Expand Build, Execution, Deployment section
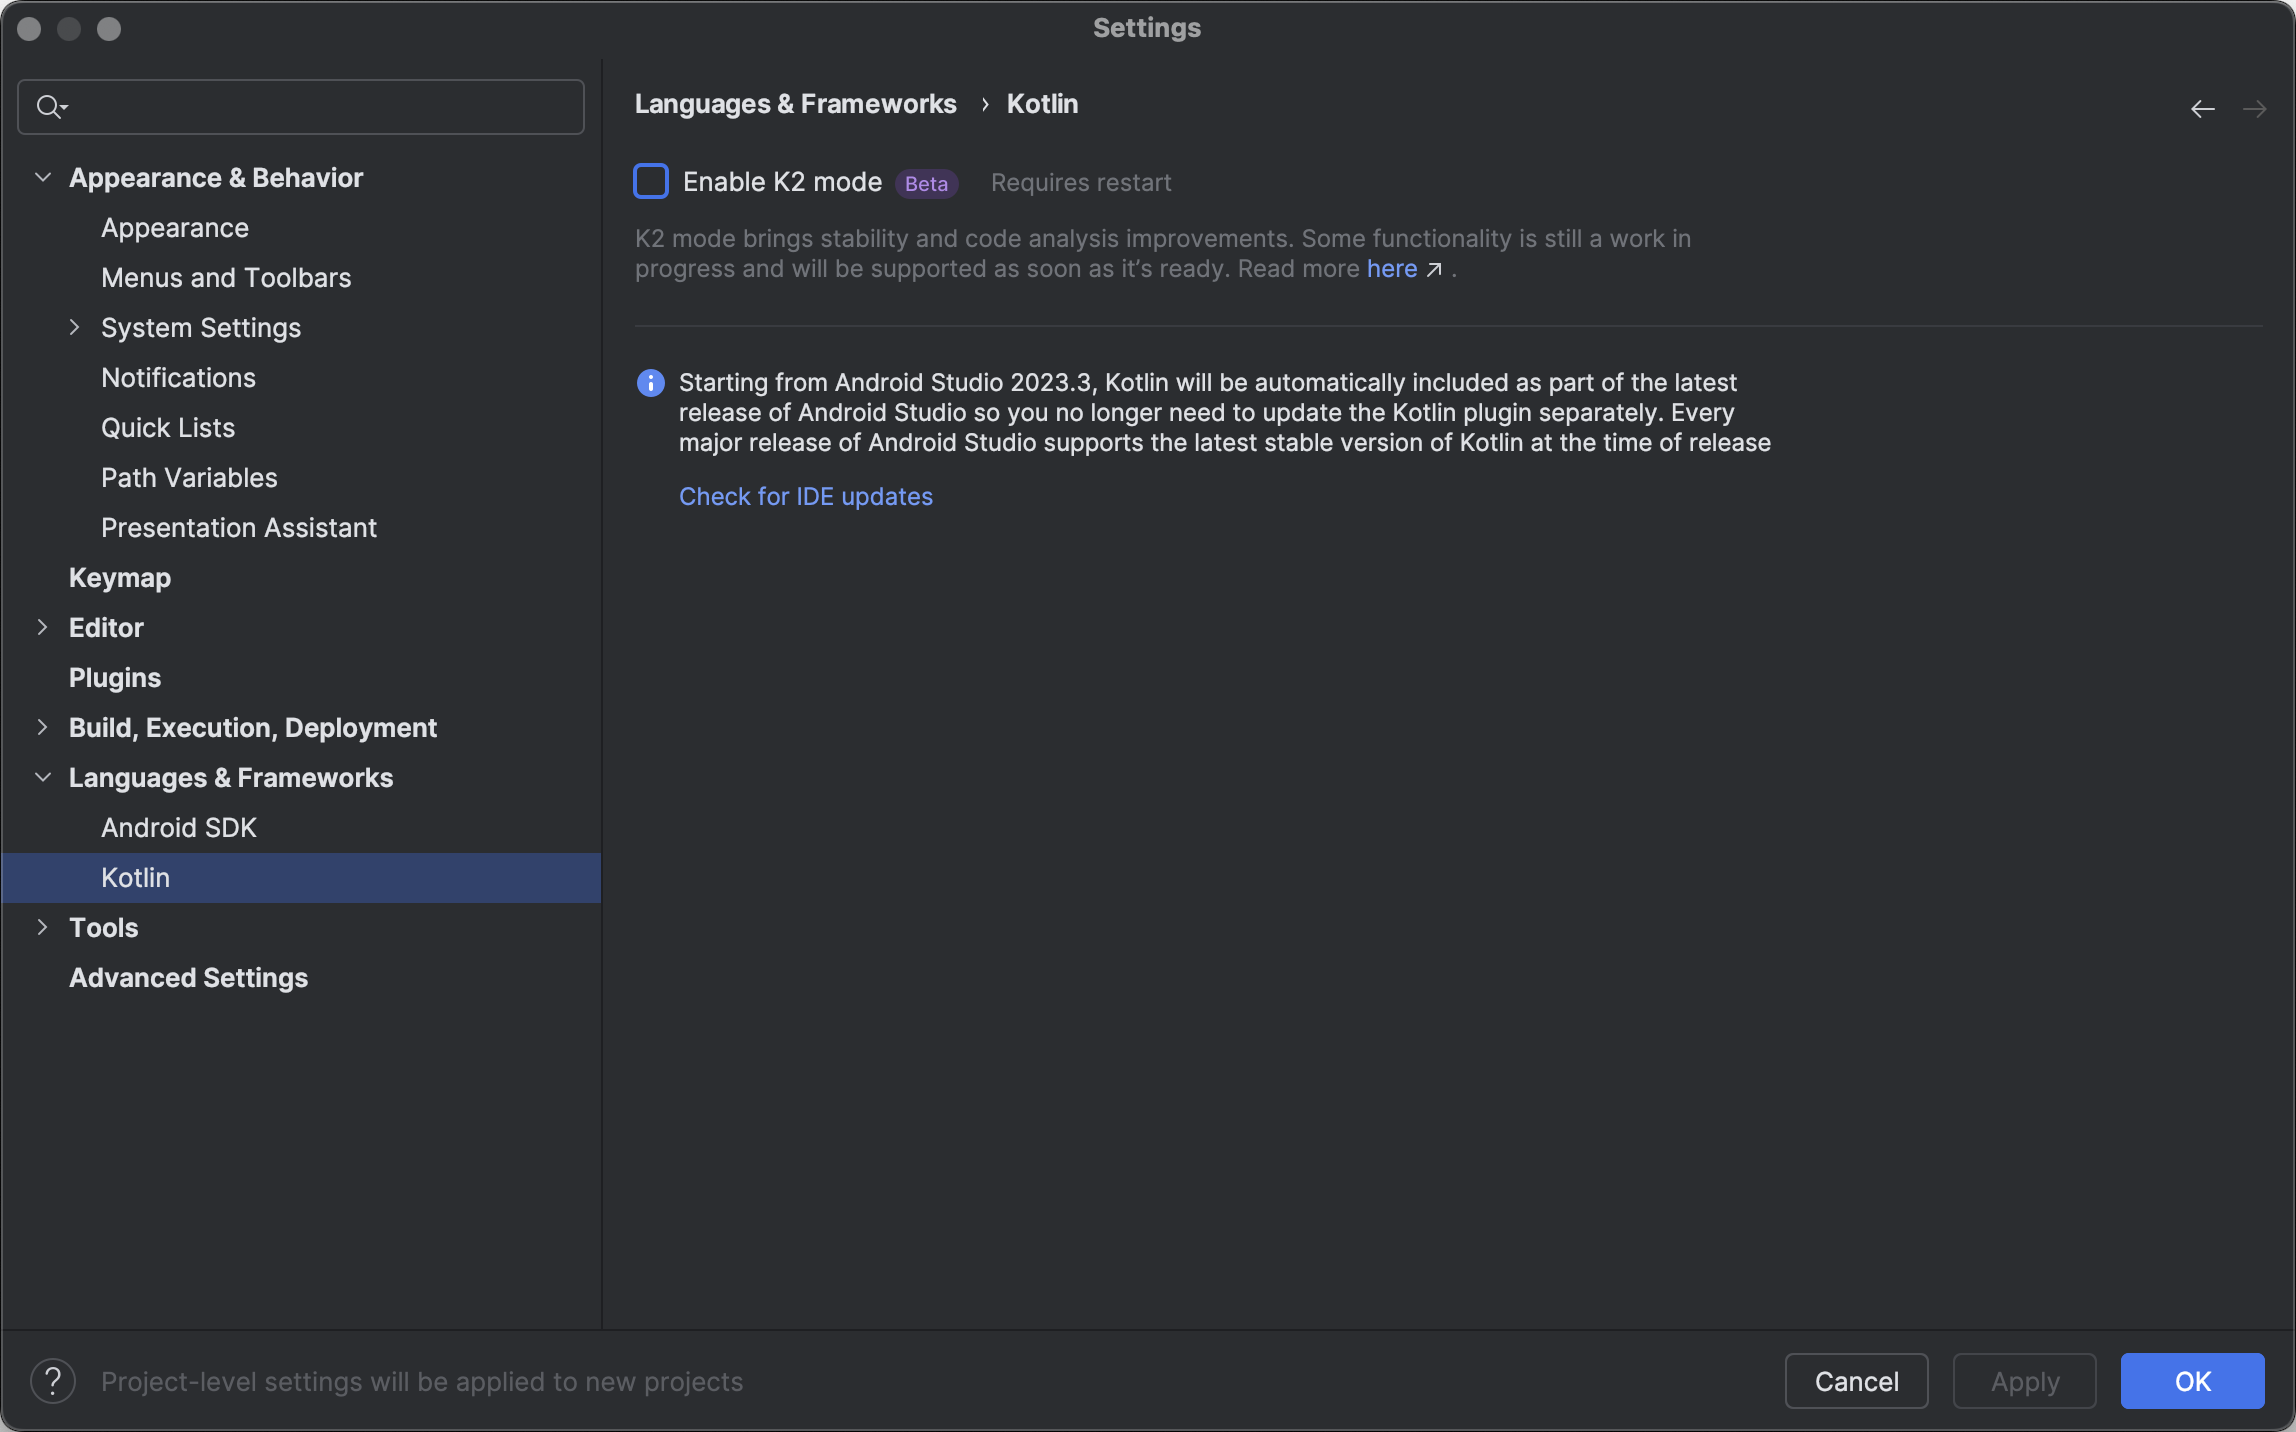The width and height of the screenshot is (2296, 1432). pos(43,728)
